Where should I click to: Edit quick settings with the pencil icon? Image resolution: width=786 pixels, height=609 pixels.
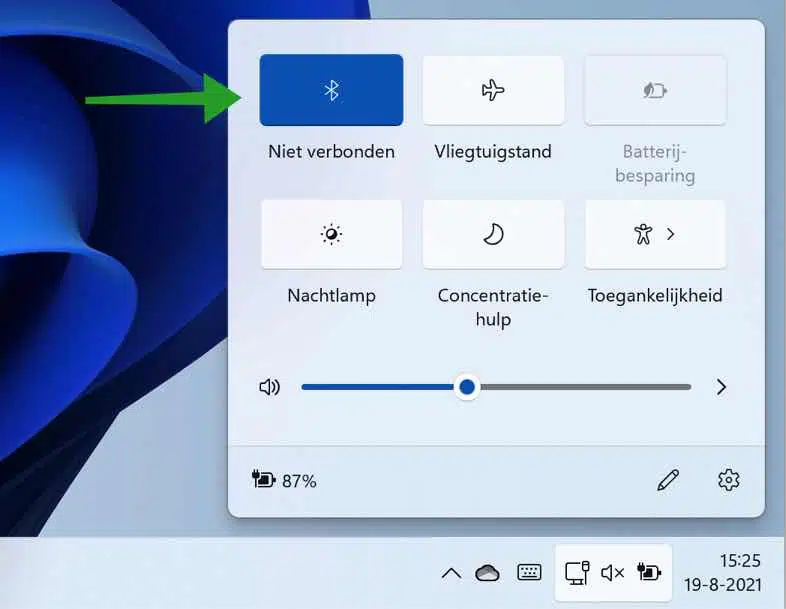coord(668,480)
